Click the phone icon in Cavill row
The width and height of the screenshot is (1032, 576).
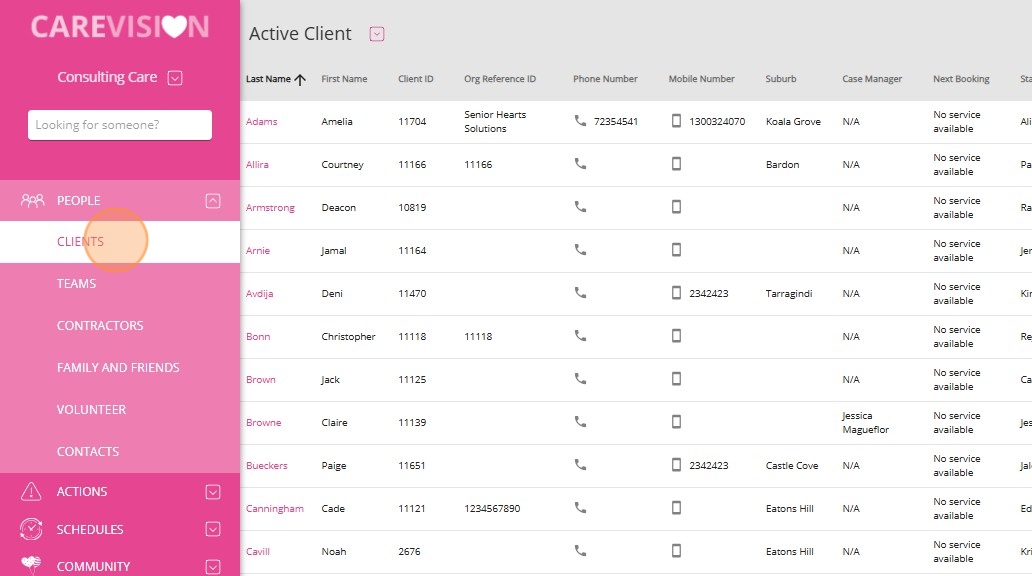pyautogui.click(x=580, y=550)
